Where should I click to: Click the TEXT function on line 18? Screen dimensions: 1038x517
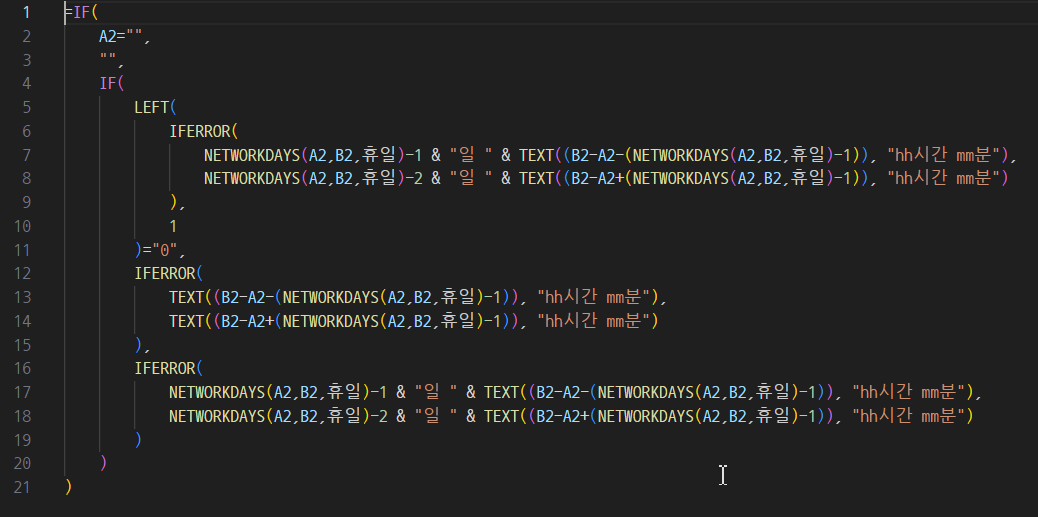pos(501,416)
